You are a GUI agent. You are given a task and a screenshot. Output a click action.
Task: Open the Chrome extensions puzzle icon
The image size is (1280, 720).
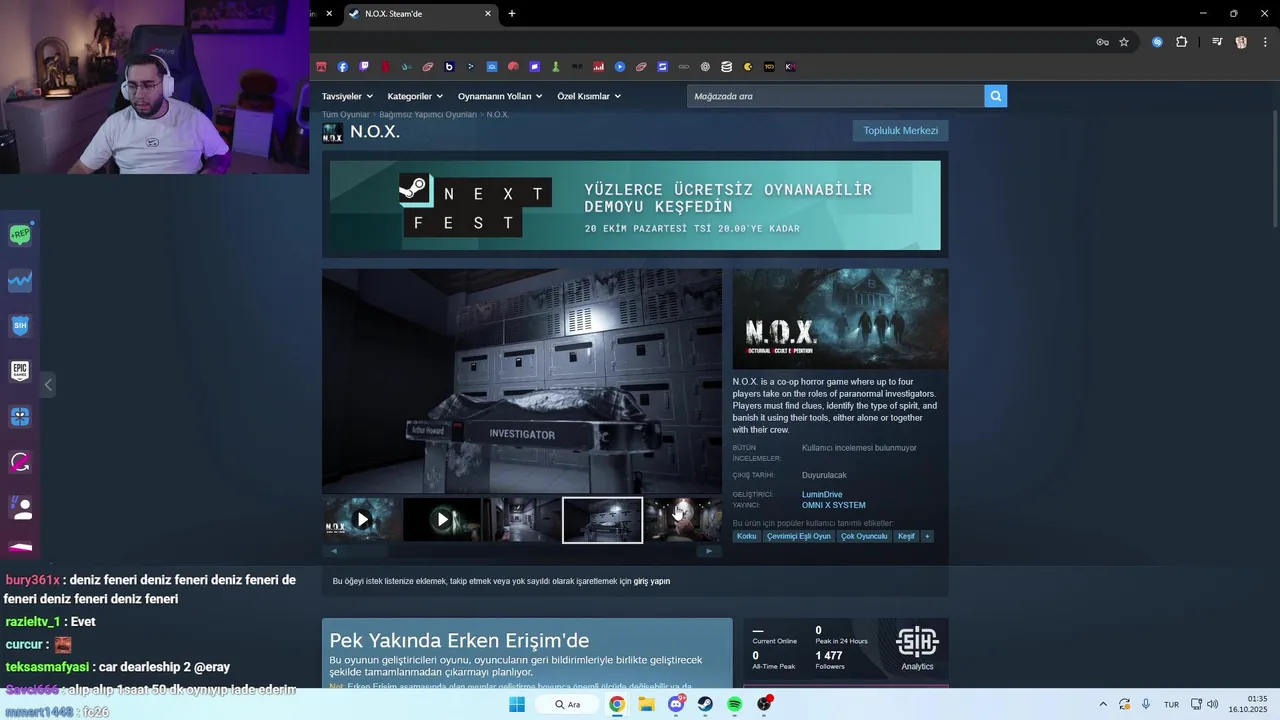pos(1182,42)
